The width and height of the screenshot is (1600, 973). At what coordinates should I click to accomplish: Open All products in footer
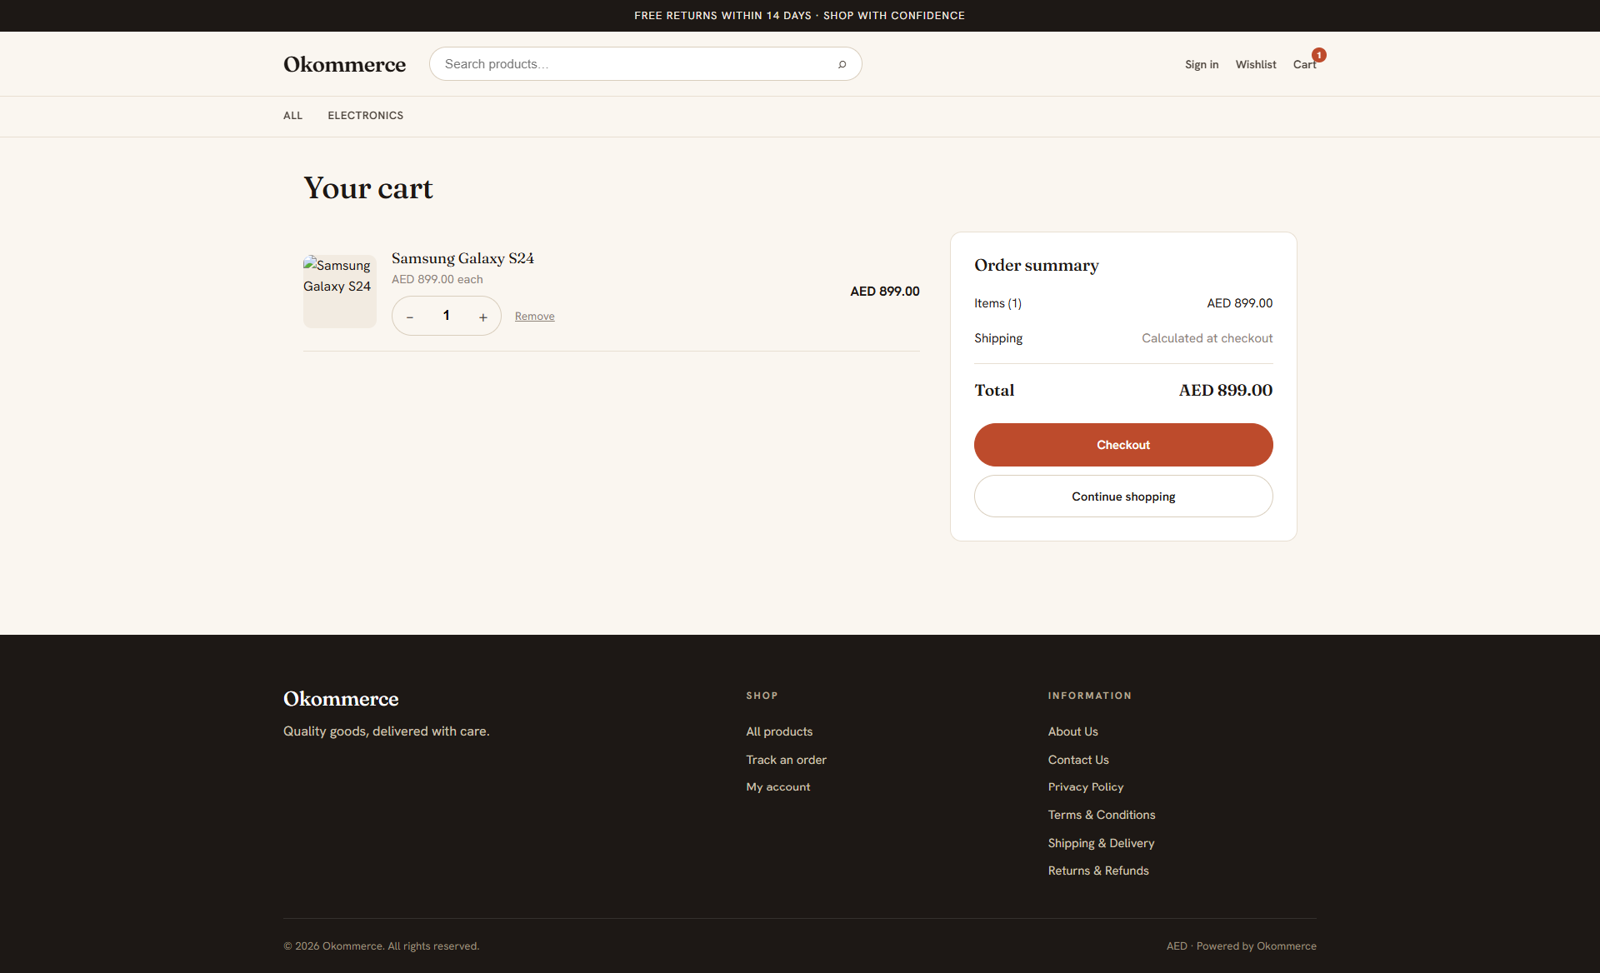point(779,732)
